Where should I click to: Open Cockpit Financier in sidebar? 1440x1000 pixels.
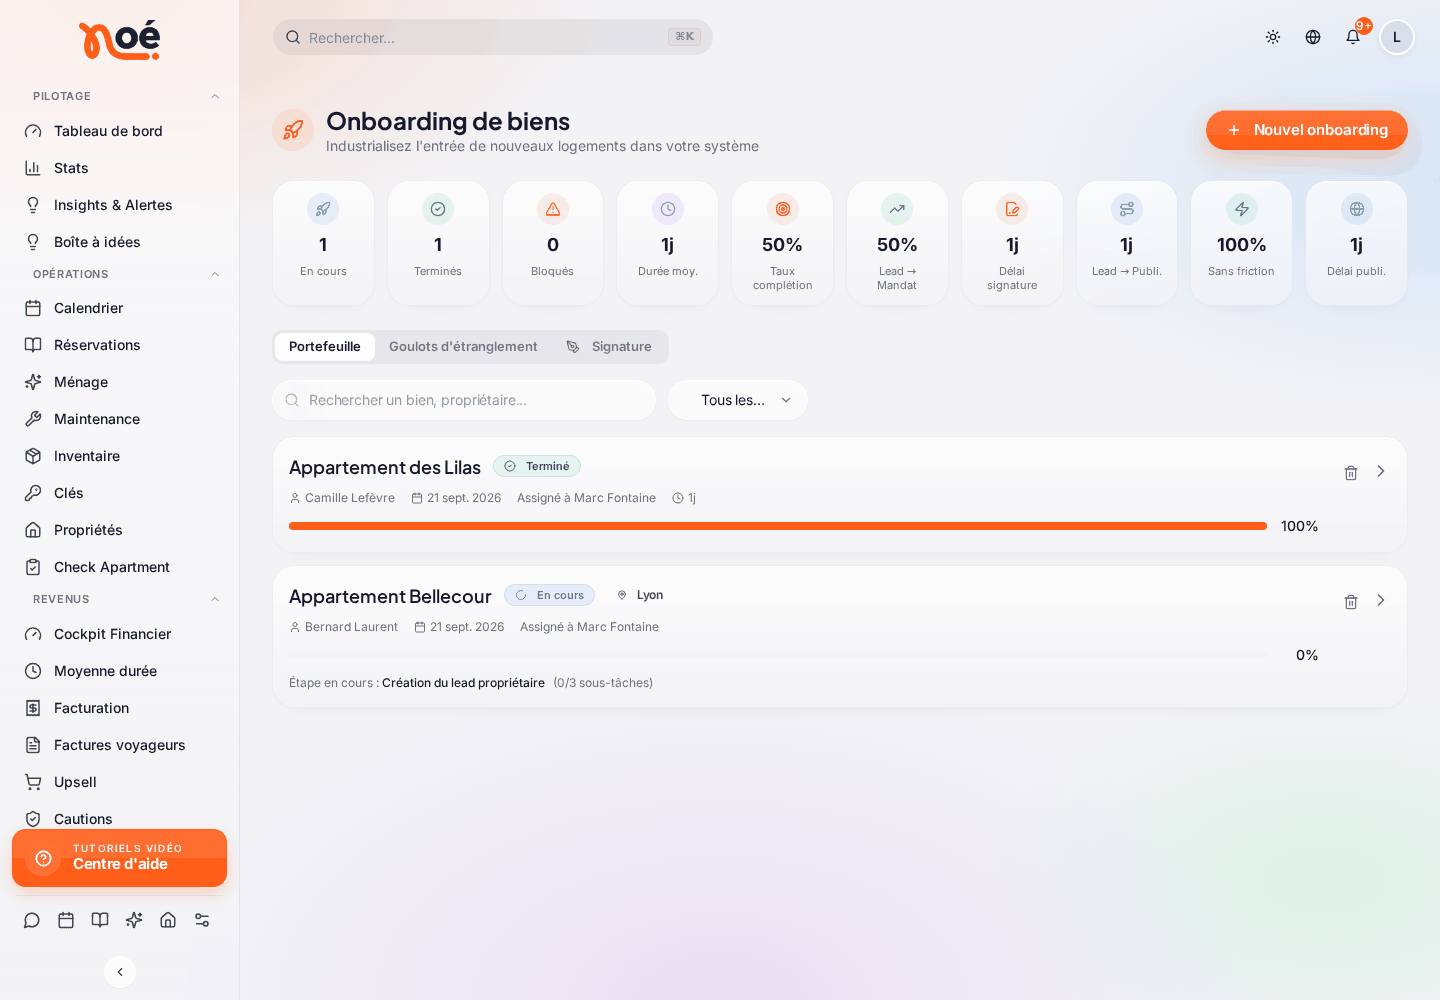click(x=120, y=634)
